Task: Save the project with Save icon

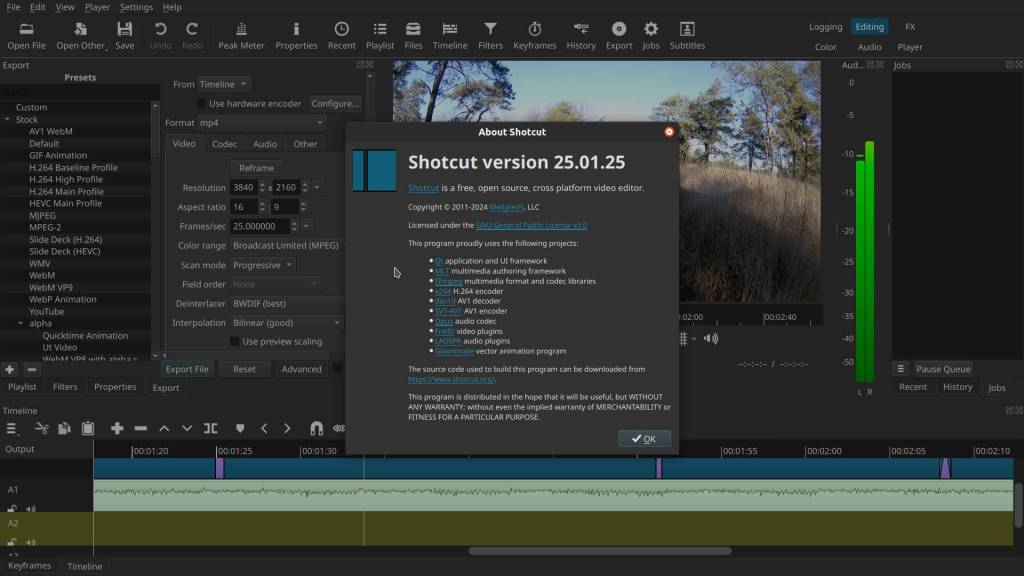Action: click(124, 36)
